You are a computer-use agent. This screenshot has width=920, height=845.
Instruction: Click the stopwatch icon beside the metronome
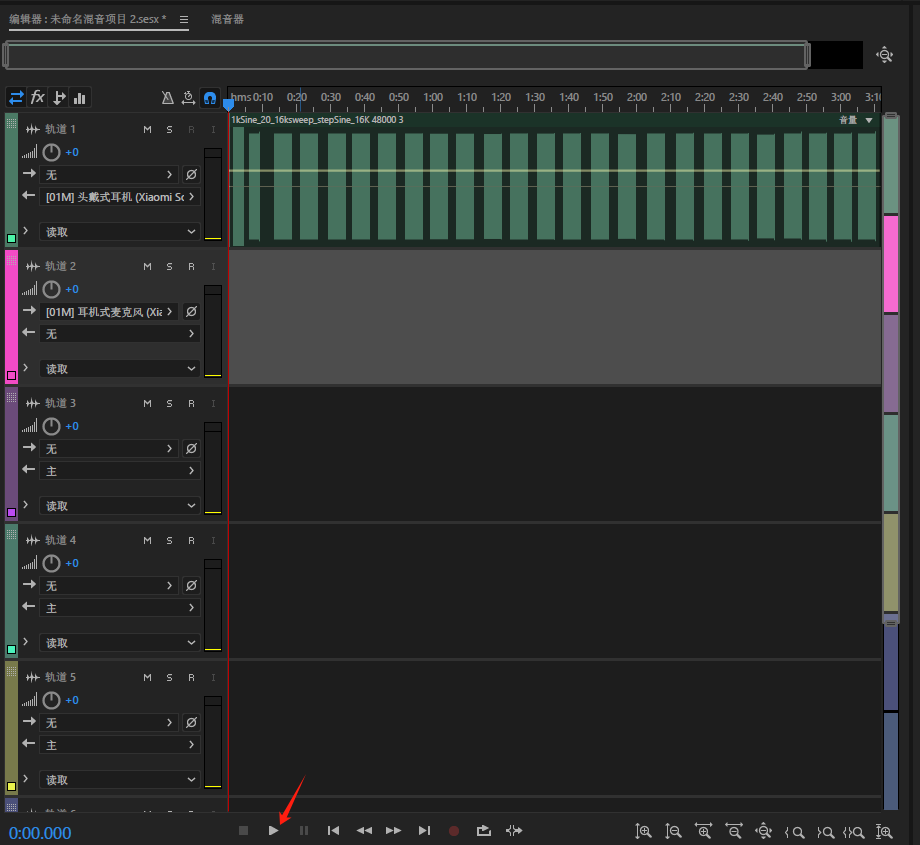click(x=188, y=97)
